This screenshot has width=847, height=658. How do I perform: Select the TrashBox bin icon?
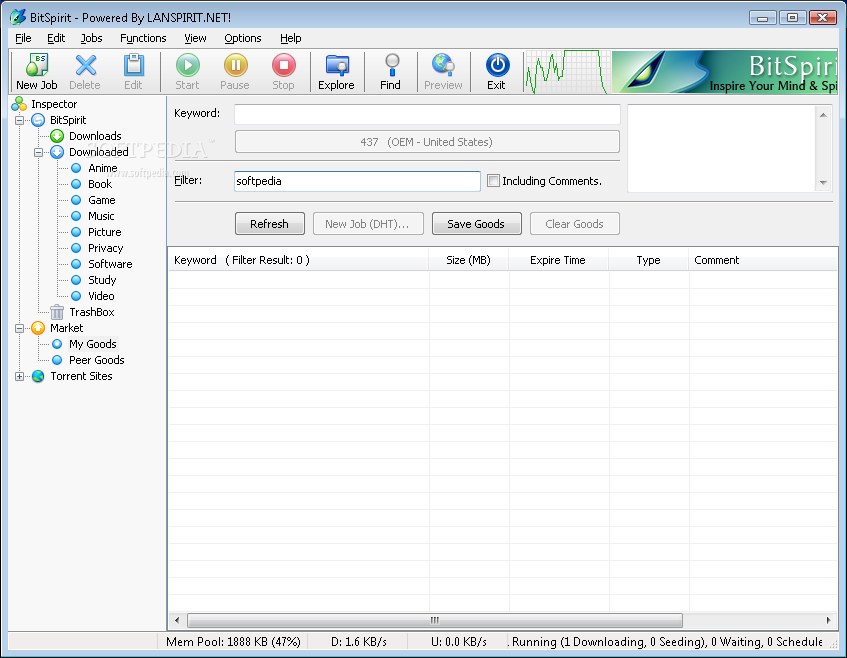(57, 312)
